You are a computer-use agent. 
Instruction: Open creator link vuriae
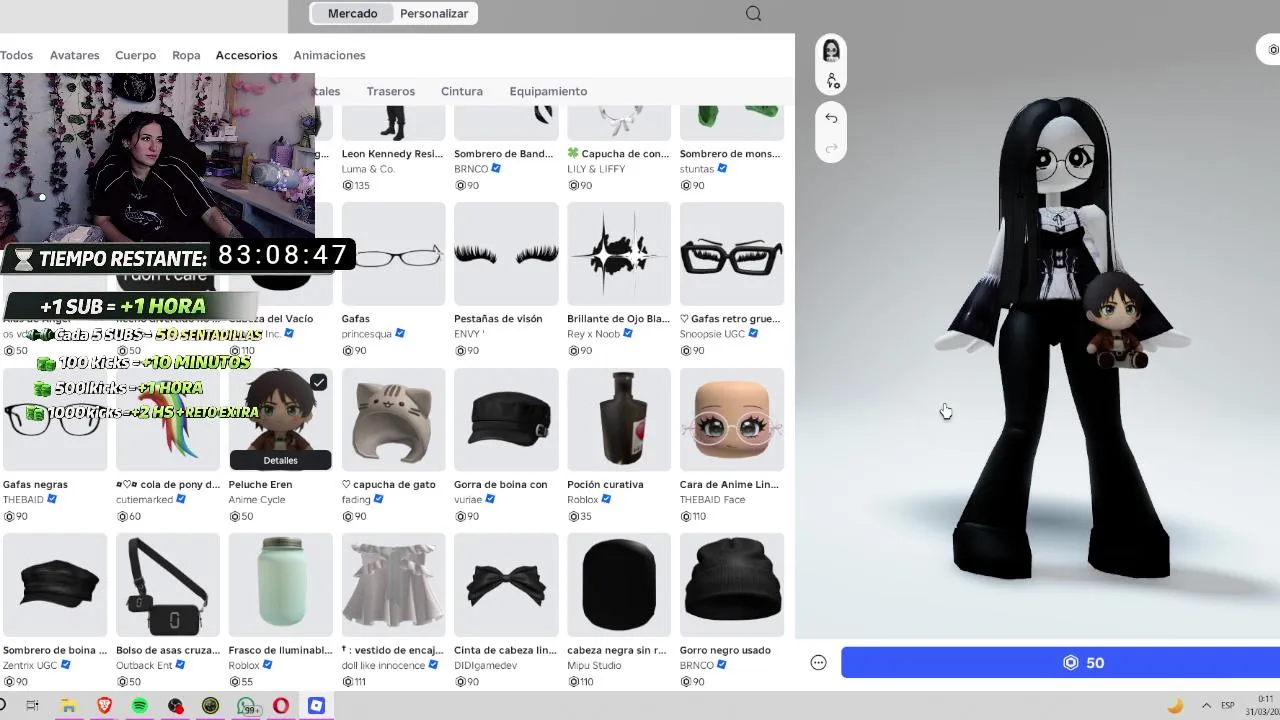(x=470, y=499)
